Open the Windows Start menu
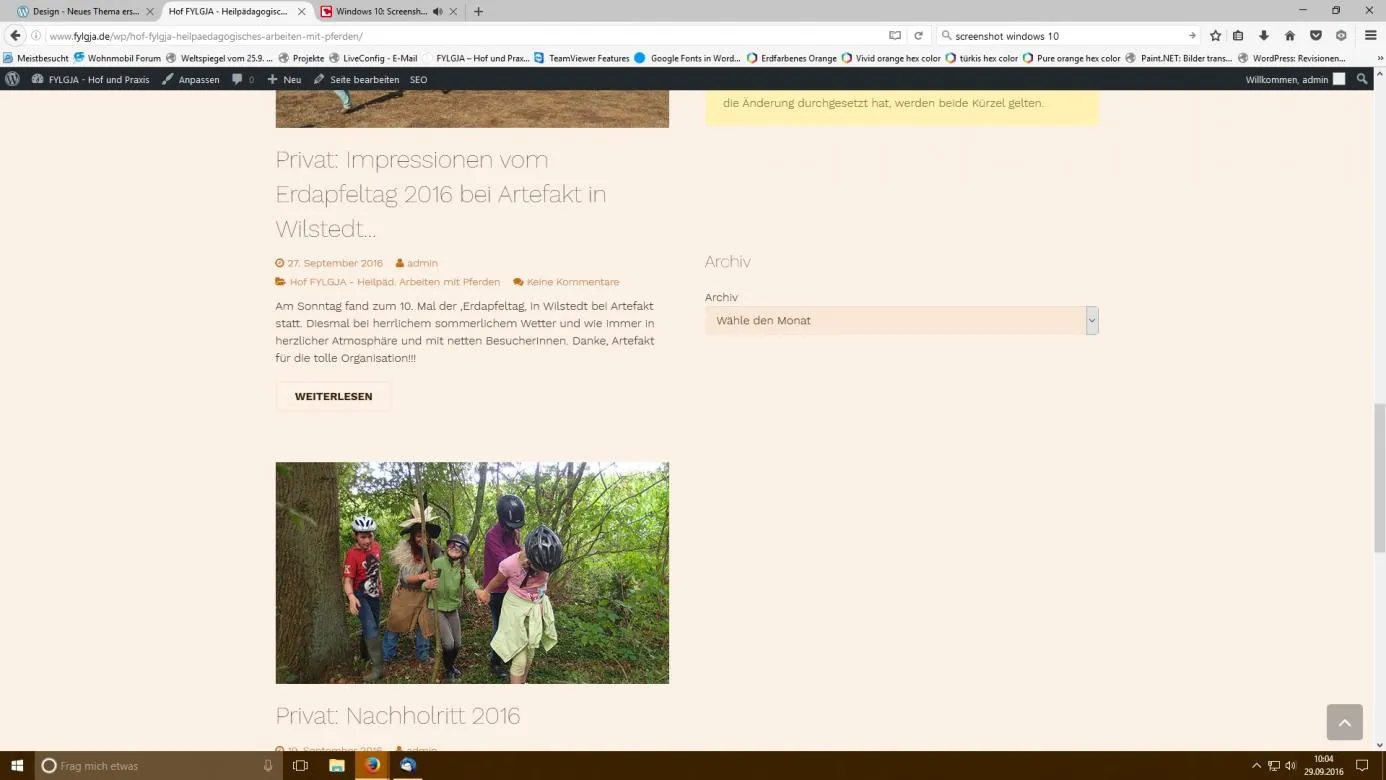The image size is (1386, 780). (17, 766)
